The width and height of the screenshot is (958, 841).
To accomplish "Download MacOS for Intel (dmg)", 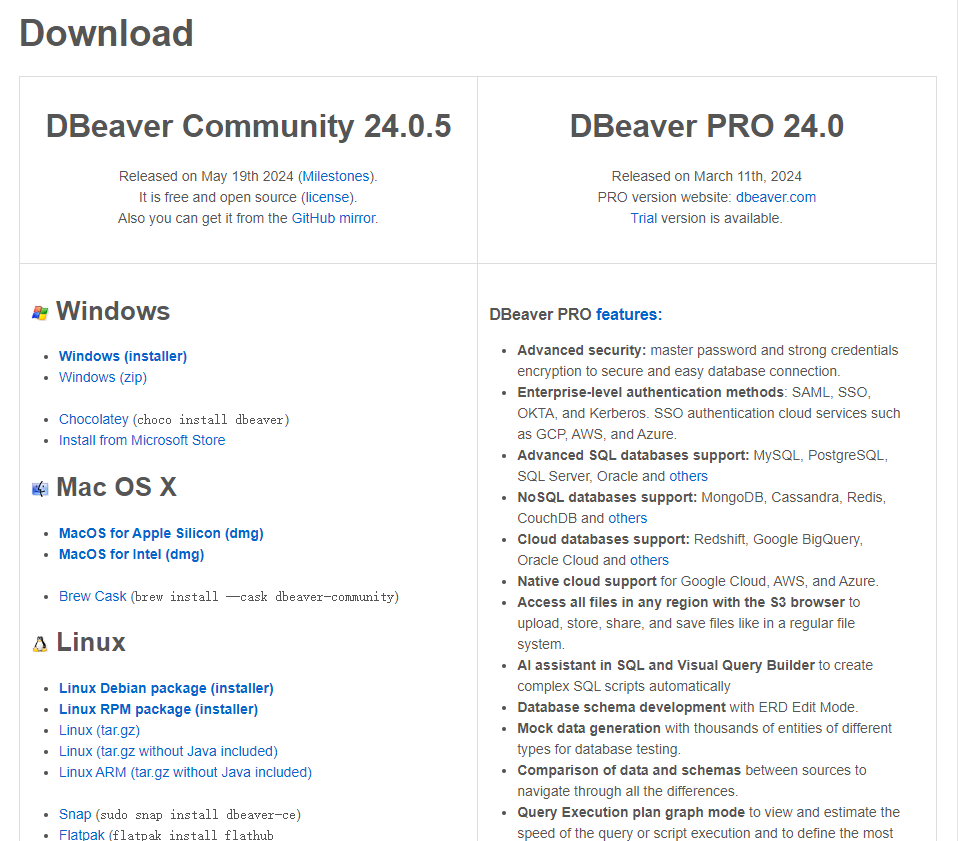I will click(x=131, y=555).
